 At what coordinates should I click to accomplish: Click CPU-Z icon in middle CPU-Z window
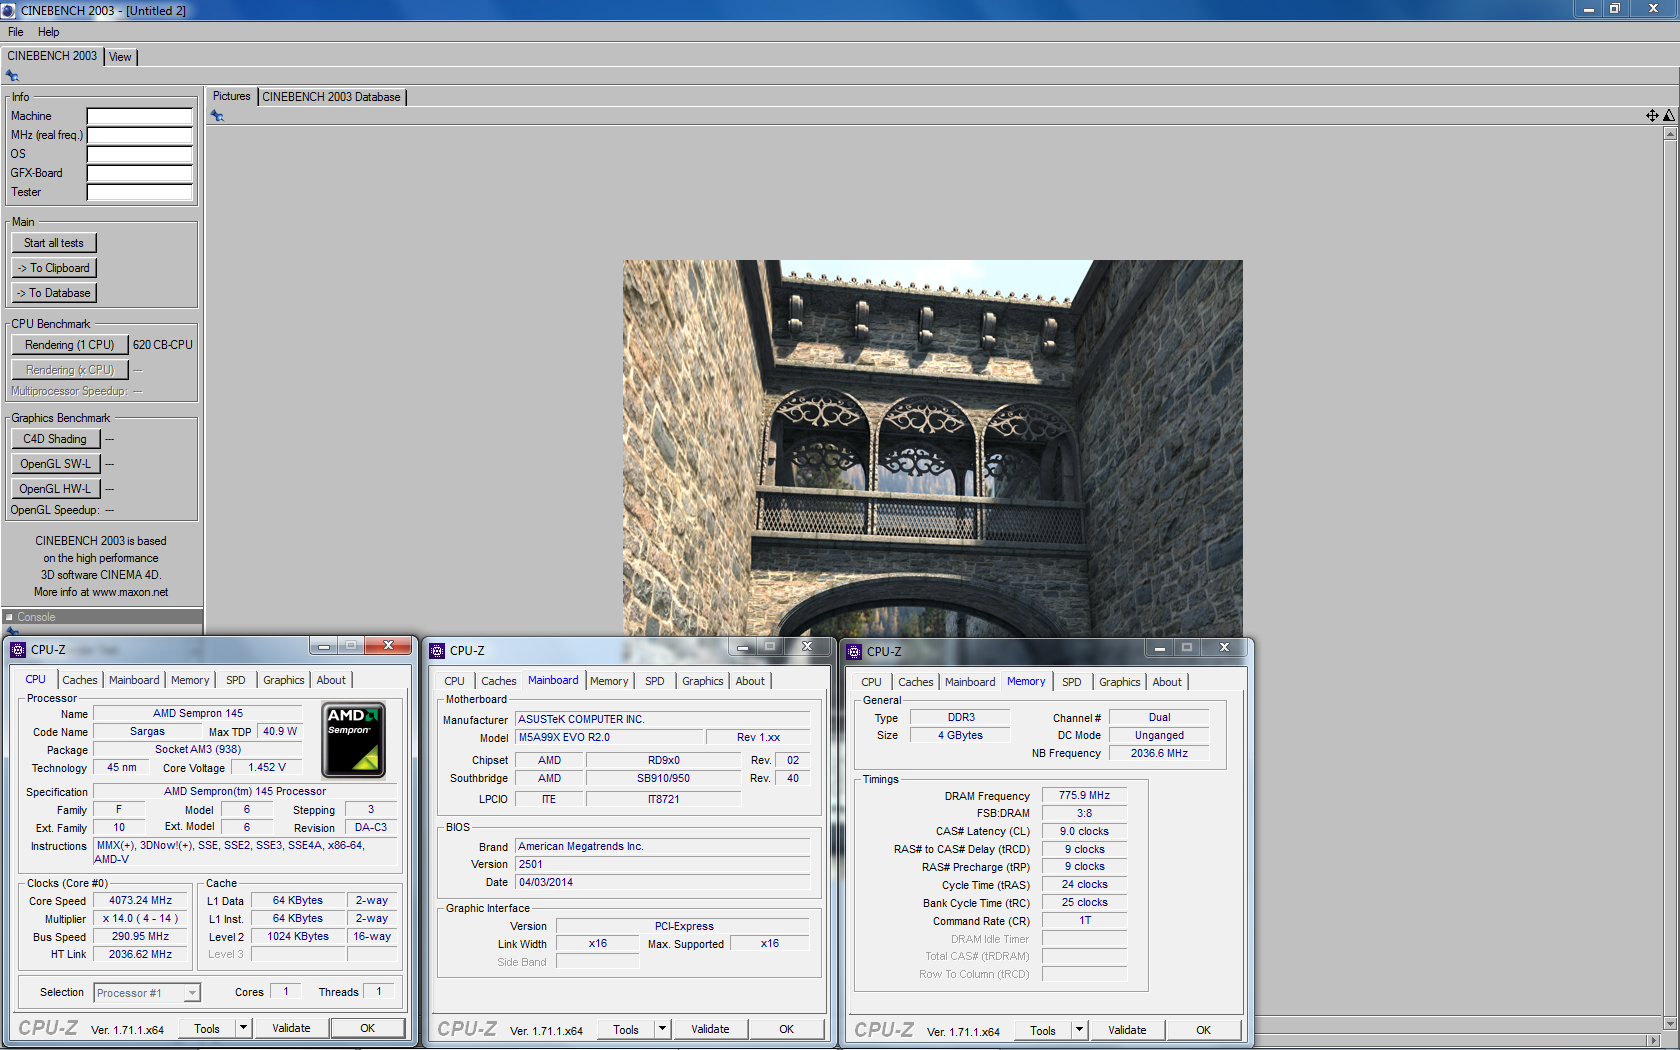click(x=437, y=651)
